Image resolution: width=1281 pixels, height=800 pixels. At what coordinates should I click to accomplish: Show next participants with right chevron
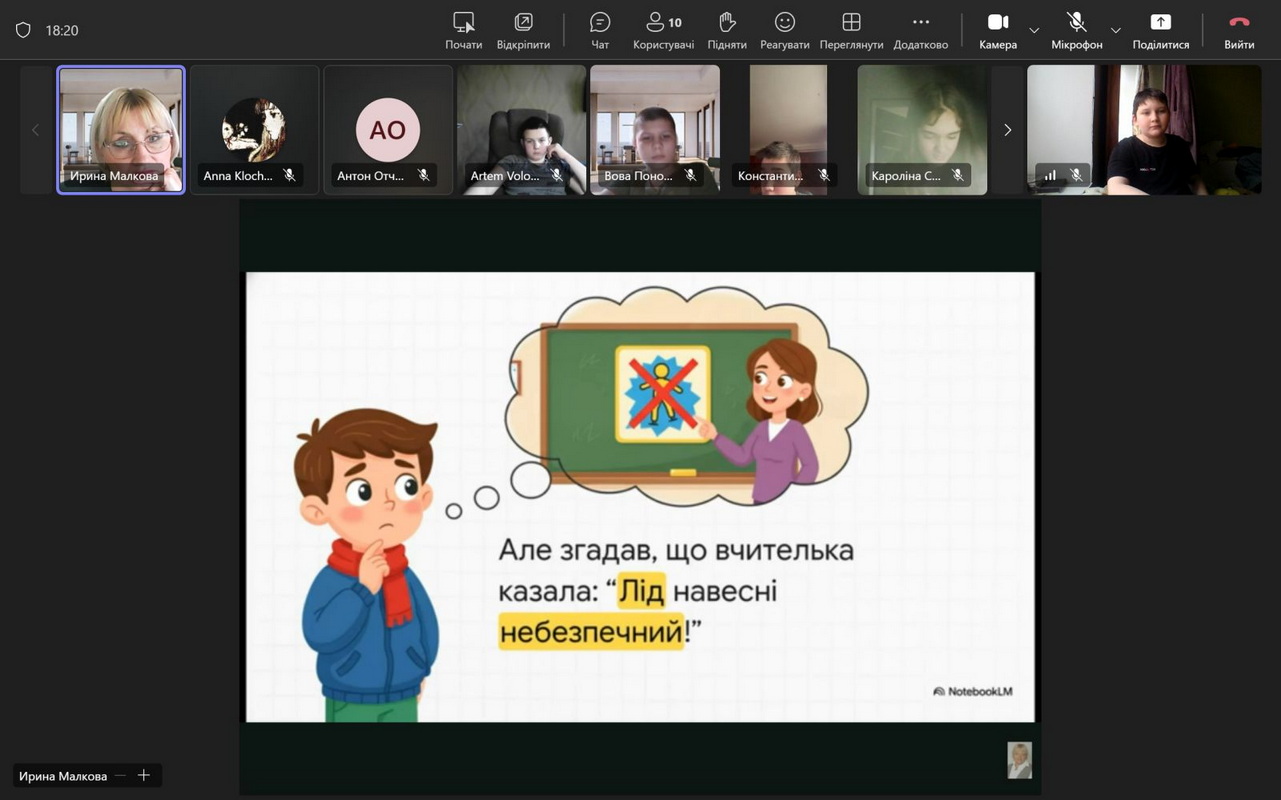click(x=1007, y=130)
